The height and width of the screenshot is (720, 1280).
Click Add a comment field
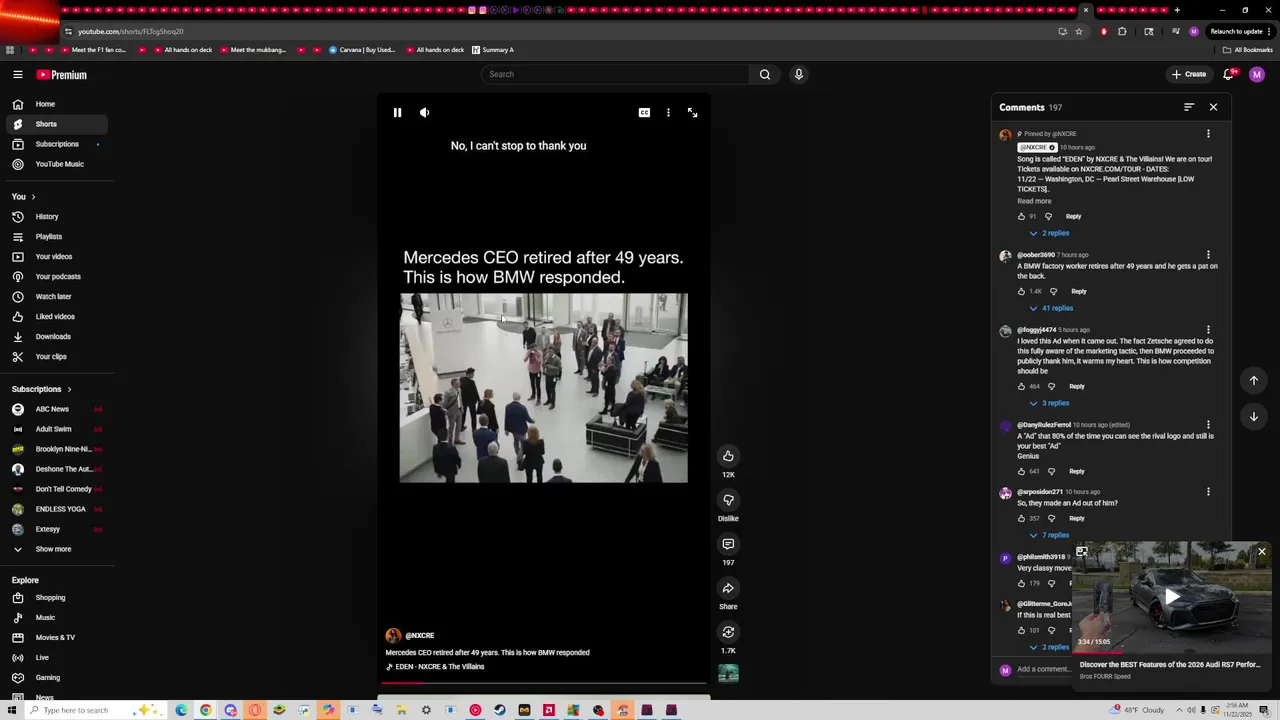tap(1043, 669)
